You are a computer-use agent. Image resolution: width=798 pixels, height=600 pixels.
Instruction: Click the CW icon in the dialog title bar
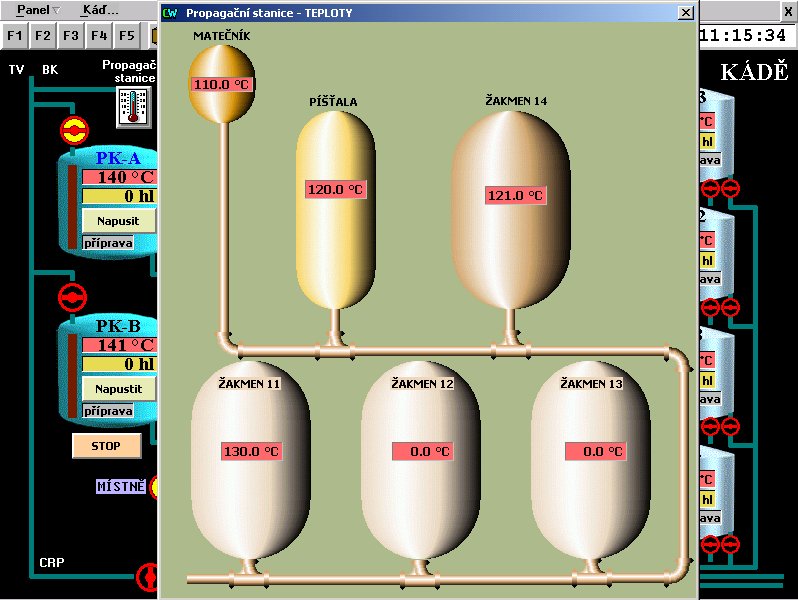pos(169,13)
